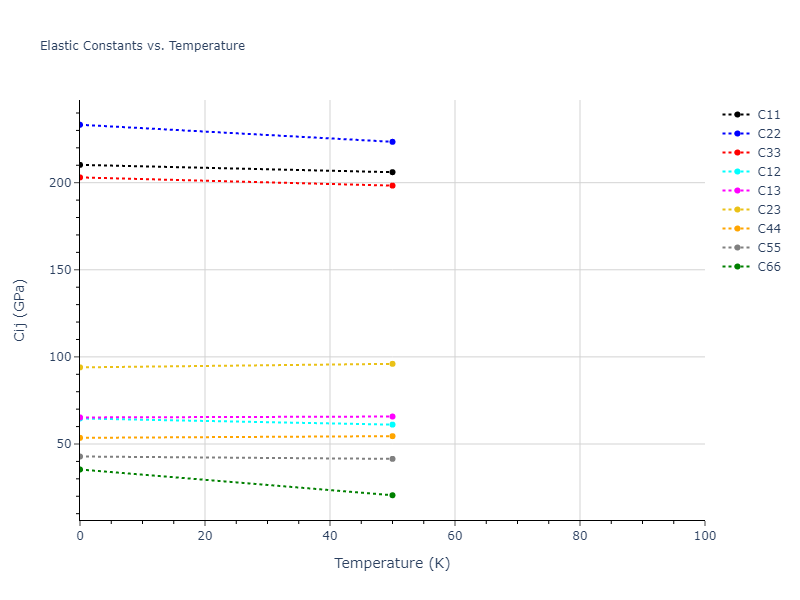Click the 'Elastic Constants vs. Temperature' title
Viewport: 800px width, 600px height.
coord(142,46)
